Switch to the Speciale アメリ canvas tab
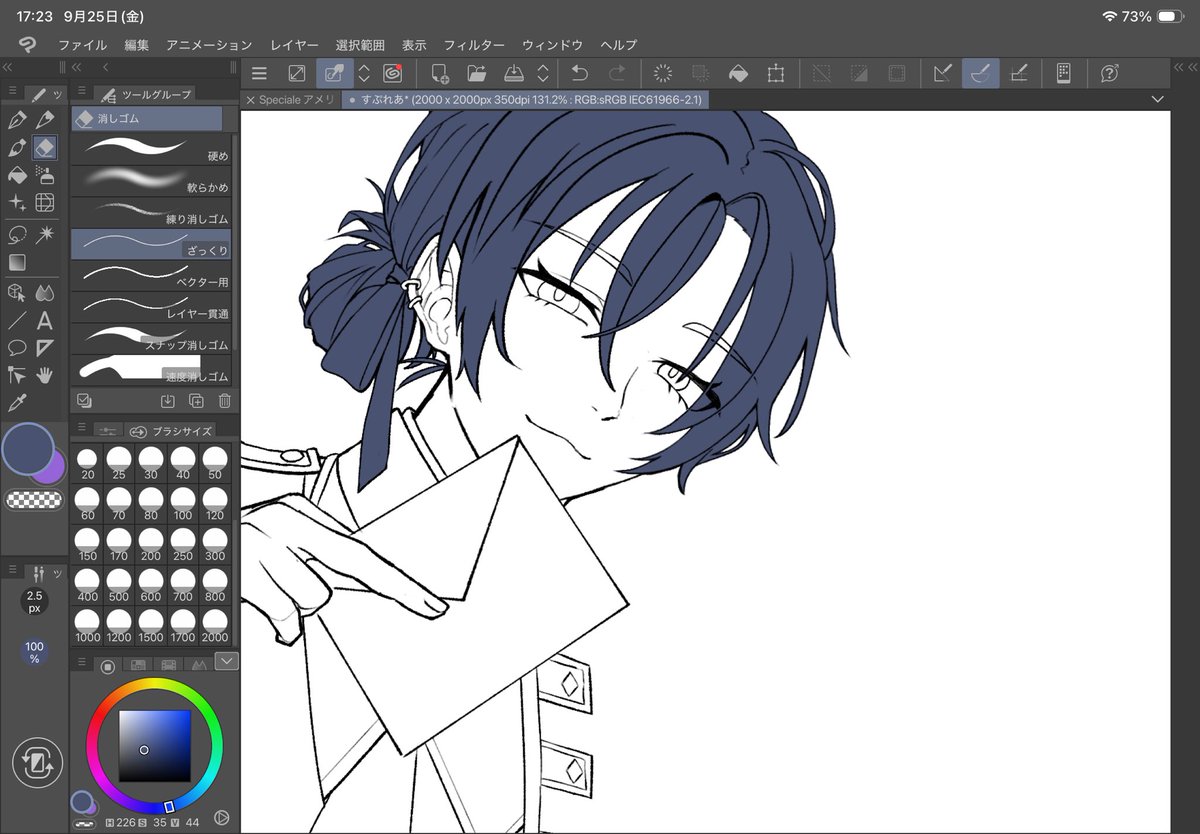Screen dimensions: 1200x834 [290, 100]
